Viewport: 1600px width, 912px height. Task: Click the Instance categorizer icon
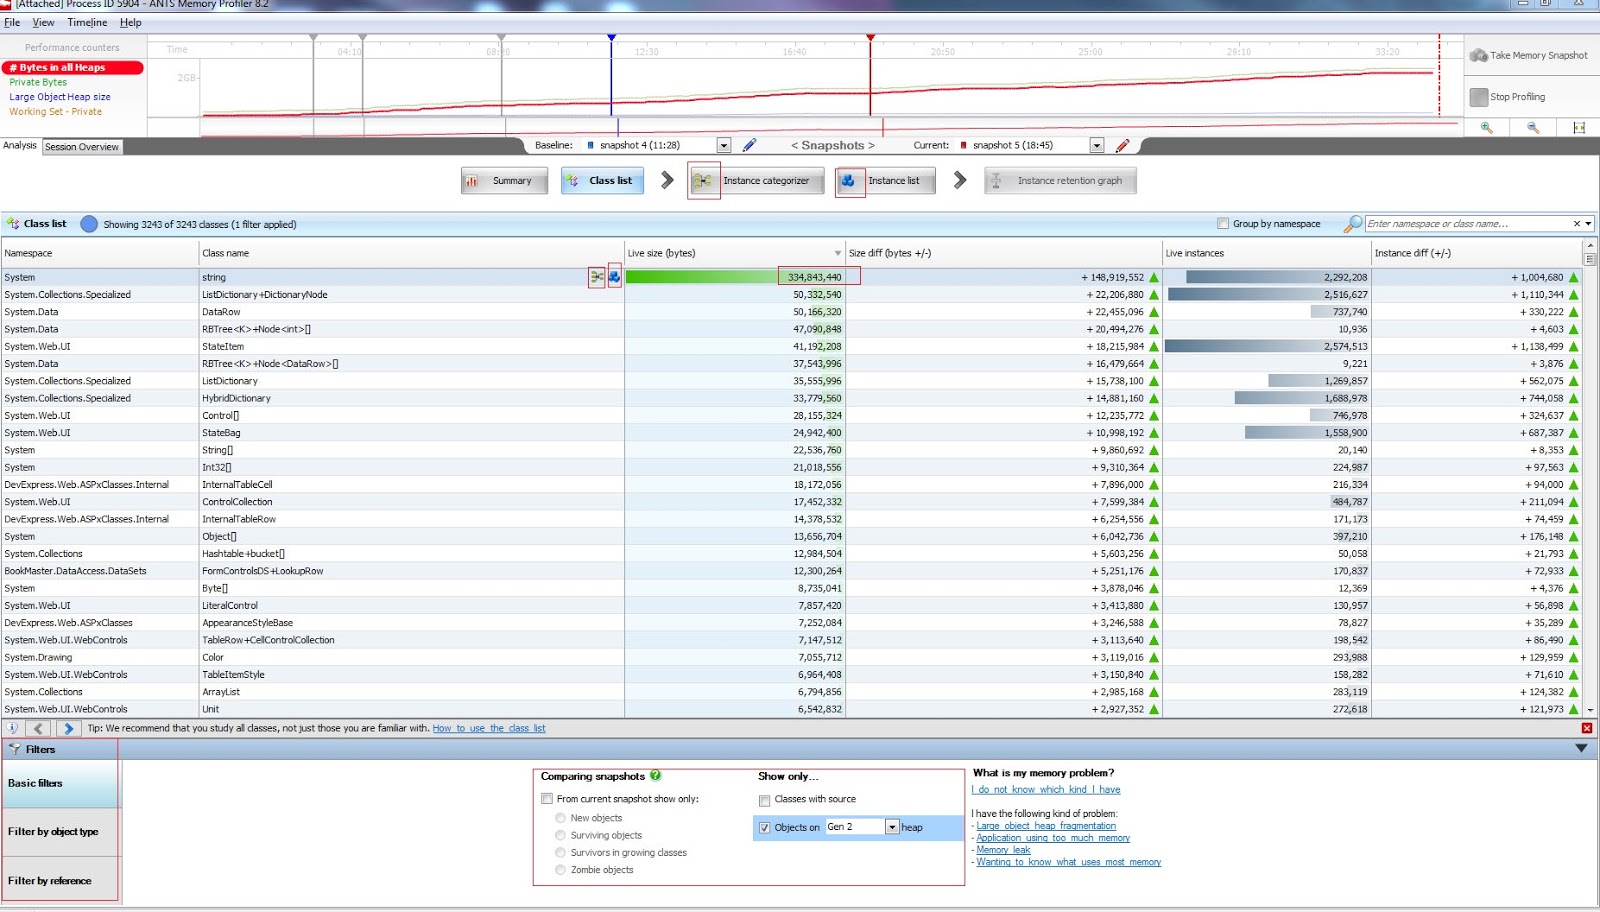pos(703,181)
